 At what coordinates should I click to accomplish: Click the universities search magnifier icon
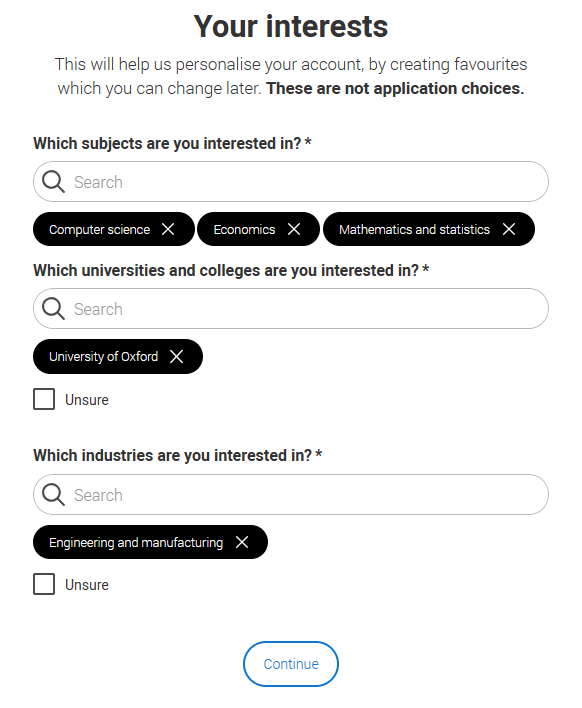click(53, 309)
